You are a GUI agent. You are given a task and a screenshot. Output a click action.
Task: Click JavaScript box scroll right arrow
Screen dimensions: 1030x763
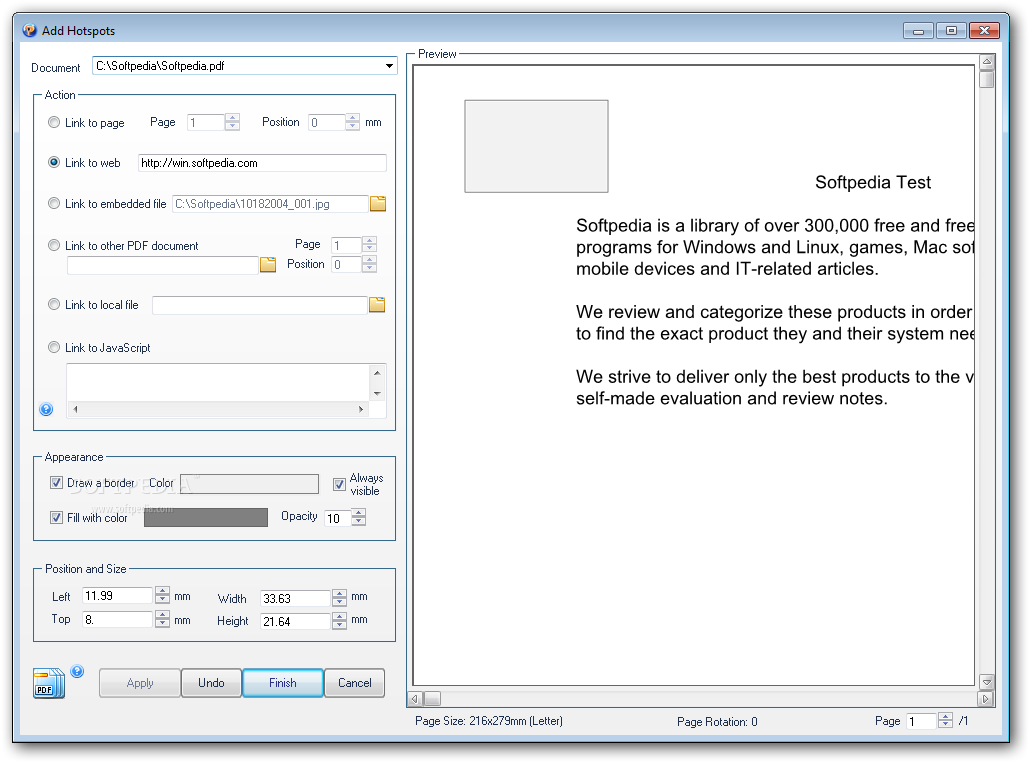pos(361,409)
